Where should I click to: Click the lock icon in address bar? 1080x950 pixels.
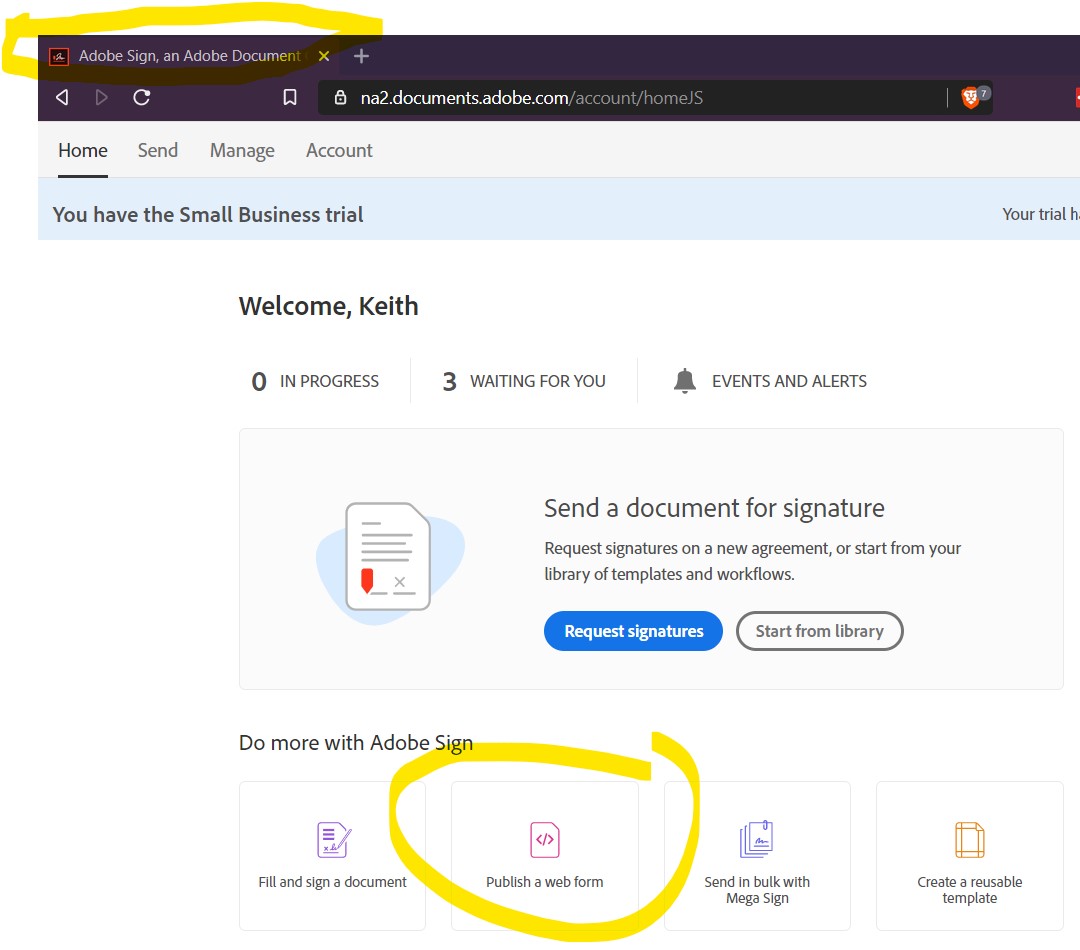[340, 98]
